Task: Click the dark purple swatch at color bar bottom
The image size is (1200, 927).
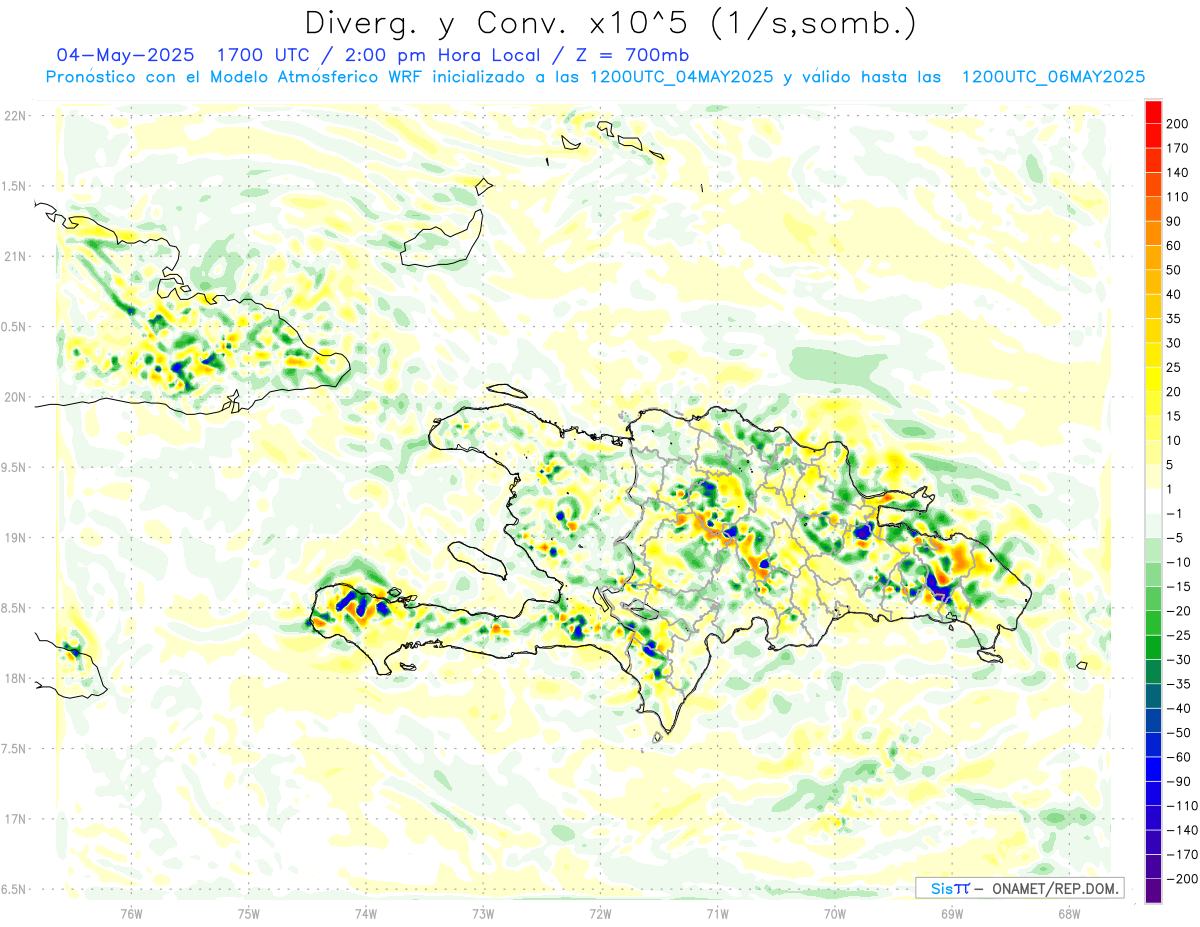Action: click(1153, 892)
